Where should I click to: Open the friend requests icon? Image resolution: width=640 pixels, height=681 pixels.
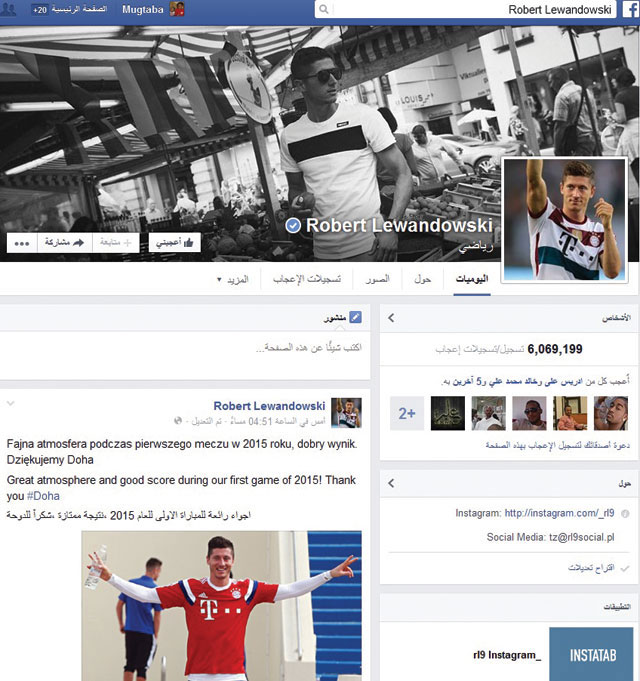coord(8,9)
